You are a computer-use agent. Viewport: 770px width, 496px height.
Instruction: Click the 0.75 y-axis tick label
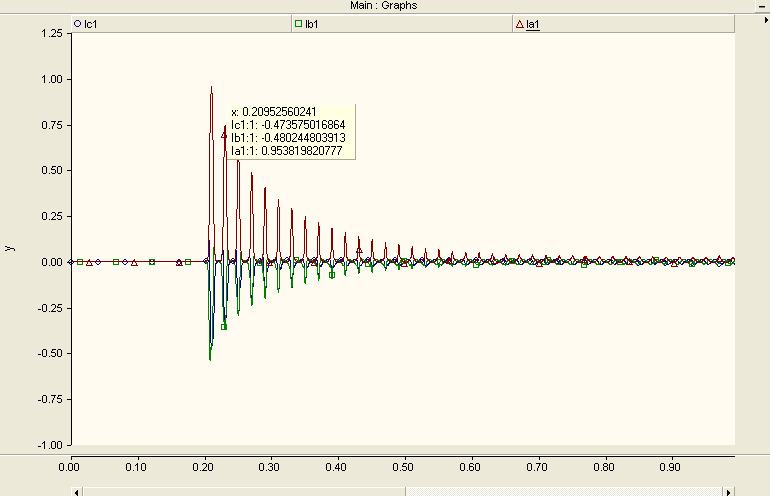[x=52, y=125]
